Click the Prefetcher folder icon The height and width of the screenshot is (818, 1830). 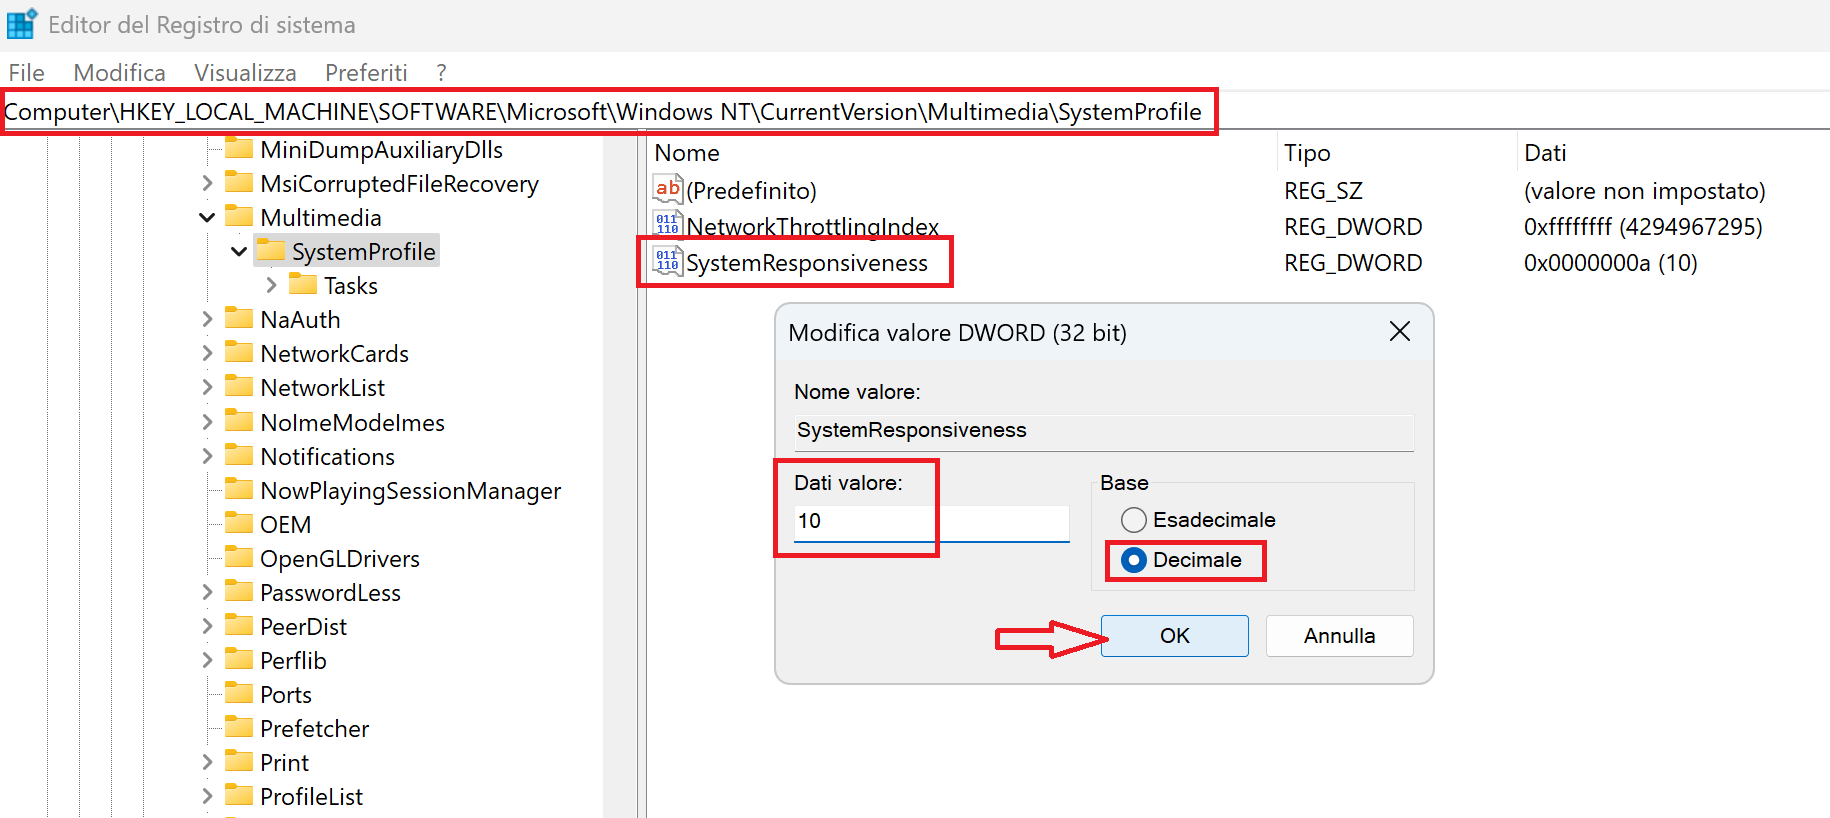(239, 728)
